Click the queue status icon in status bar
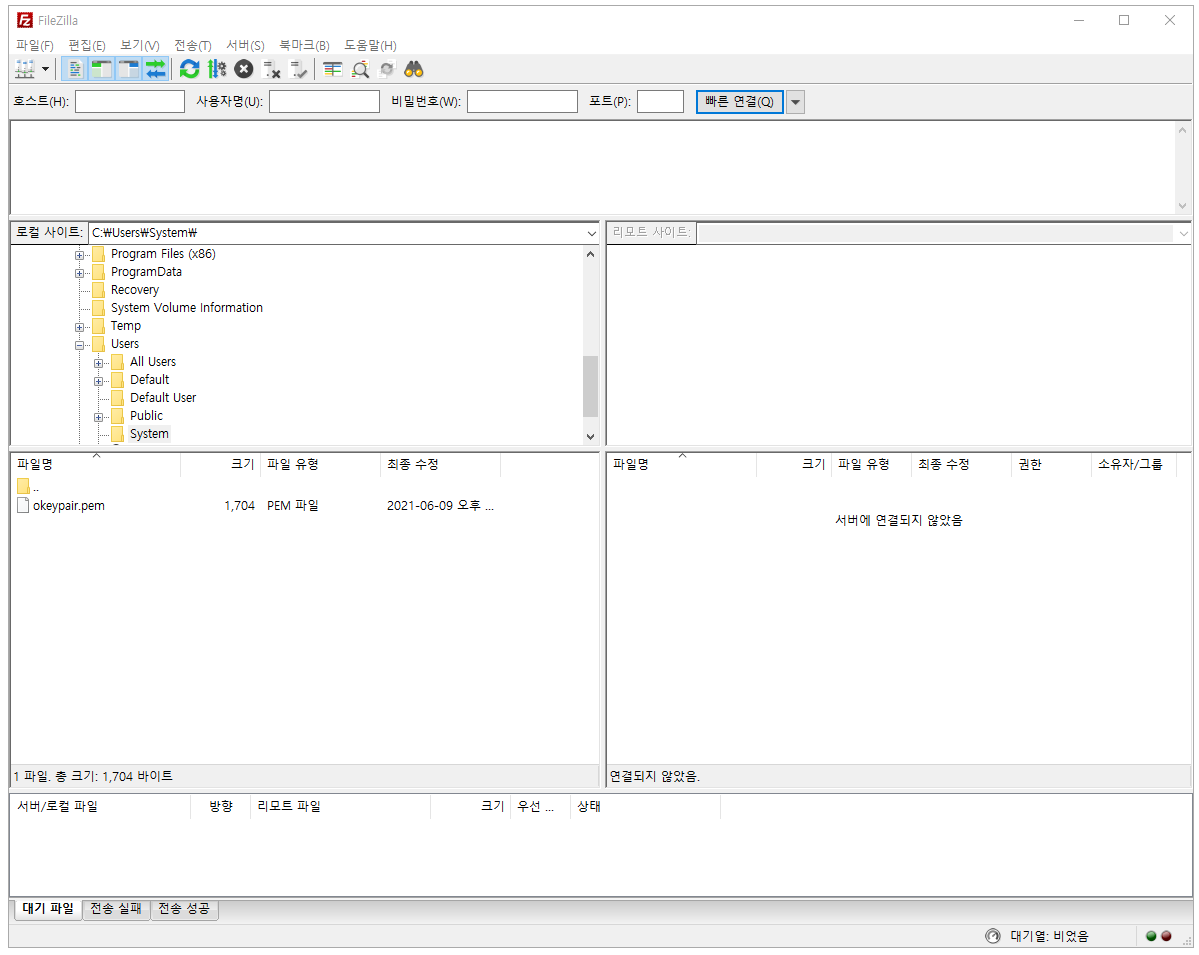 [993, 936]
